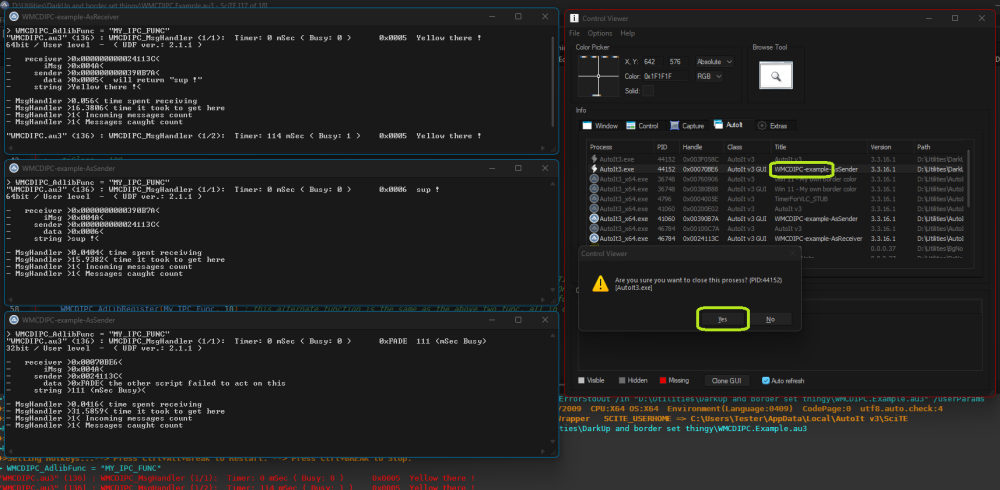Image resolution: width=1000 pixels, height=490 pixels.
Task: Click No in the close process dialog
Action: click(770, 319)
